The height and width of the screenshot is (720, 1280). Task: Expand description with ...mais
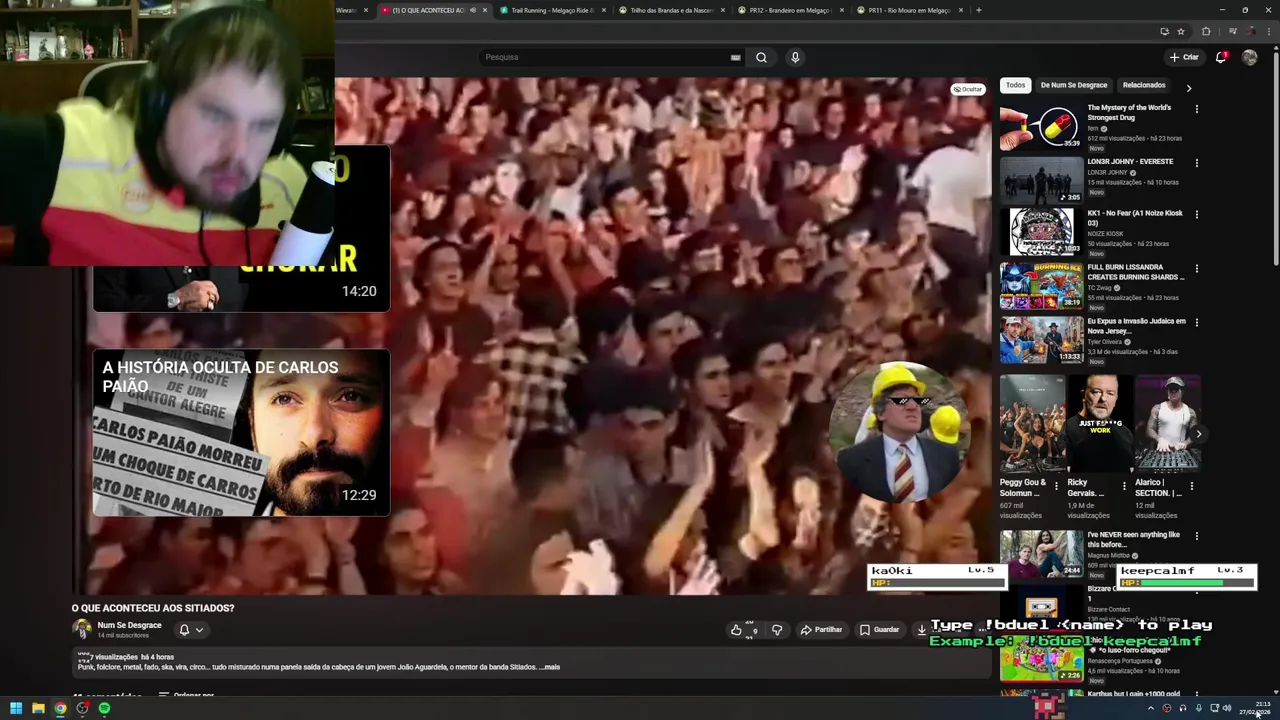pyautogui.click(x=549, y=667)
